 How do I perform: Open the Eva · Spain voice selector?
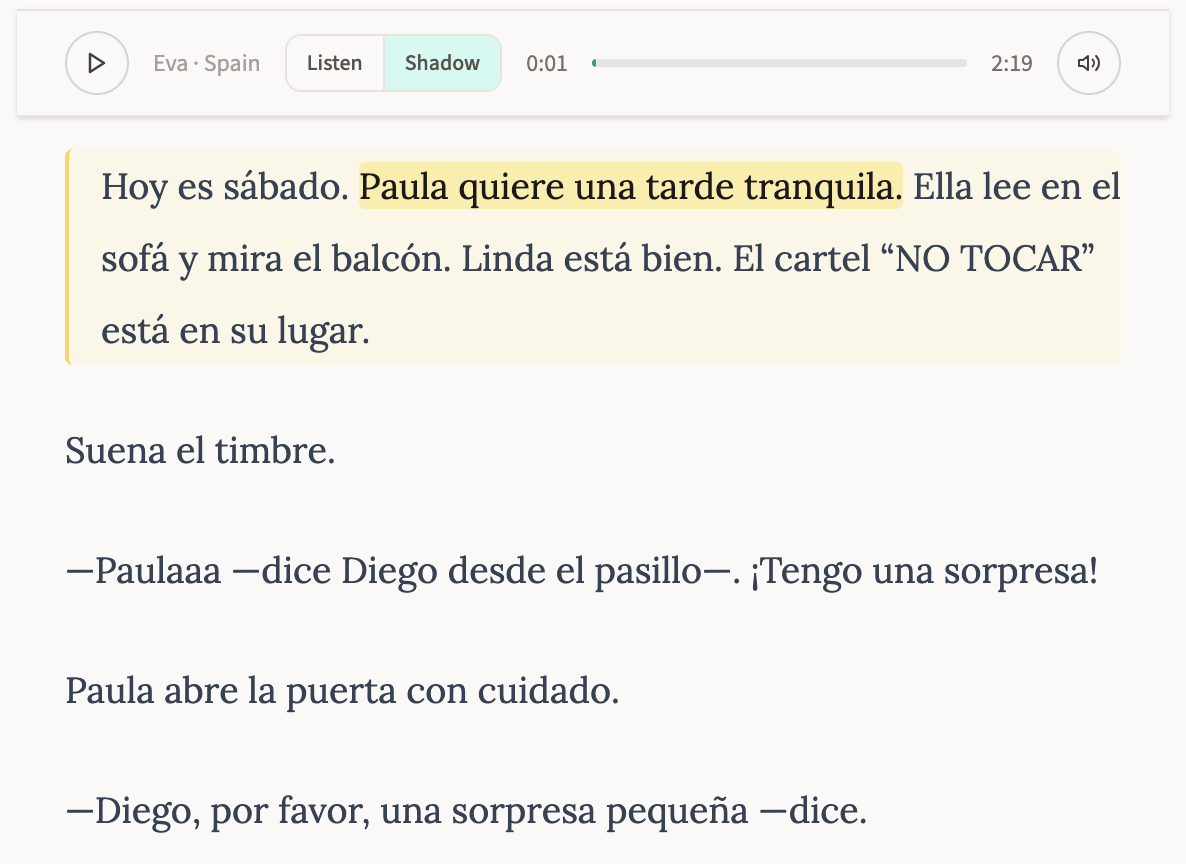[206, 63]
